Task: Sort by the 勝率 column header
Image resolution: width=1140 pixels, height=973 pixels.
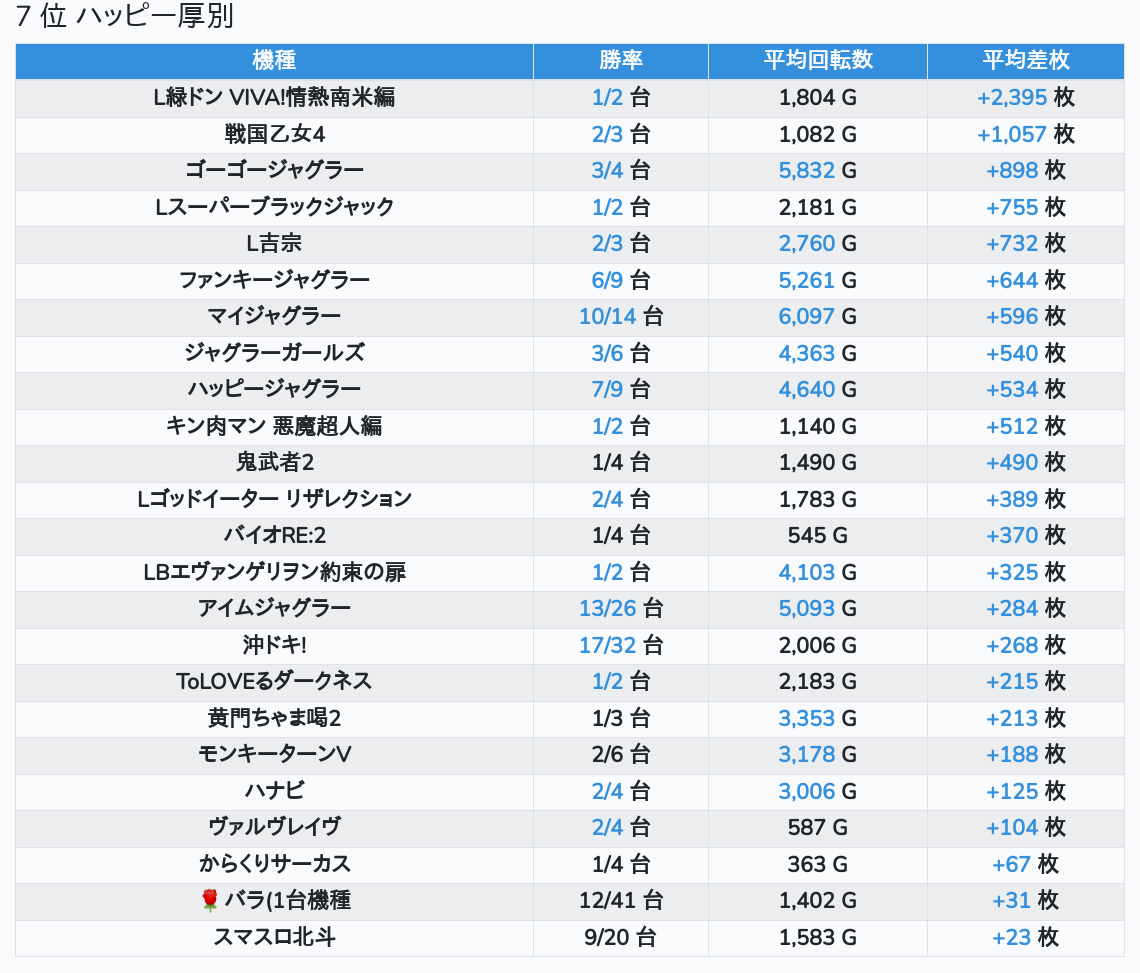Action: pos(621,60)
